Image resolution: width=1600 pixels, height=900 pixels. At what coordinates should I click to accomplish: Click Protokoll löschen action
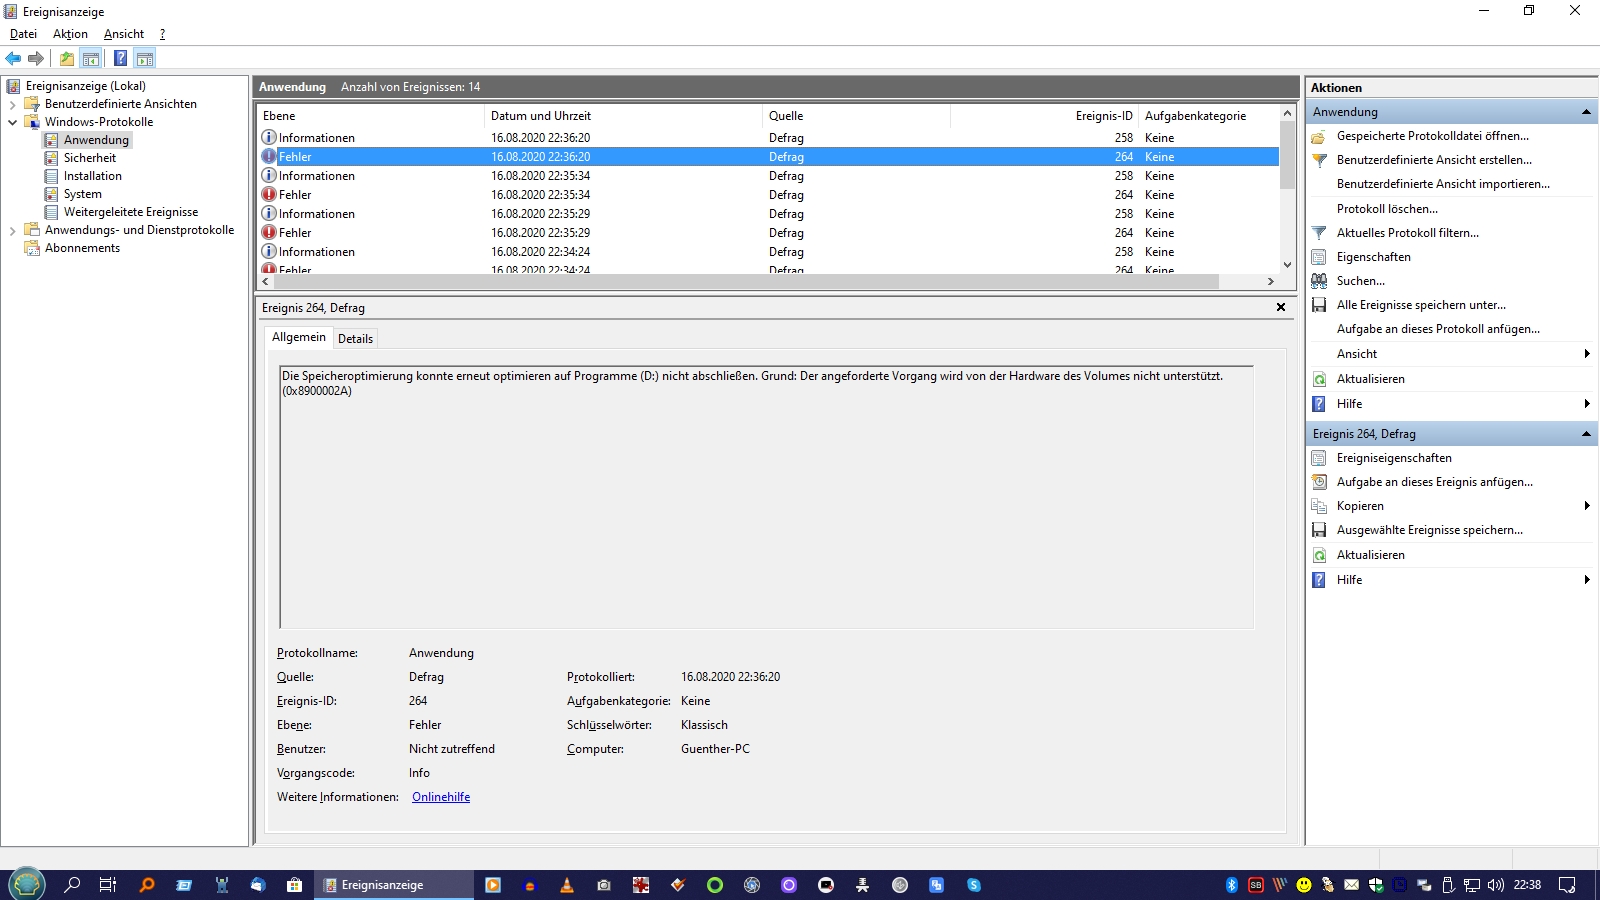pos(1387,209)
